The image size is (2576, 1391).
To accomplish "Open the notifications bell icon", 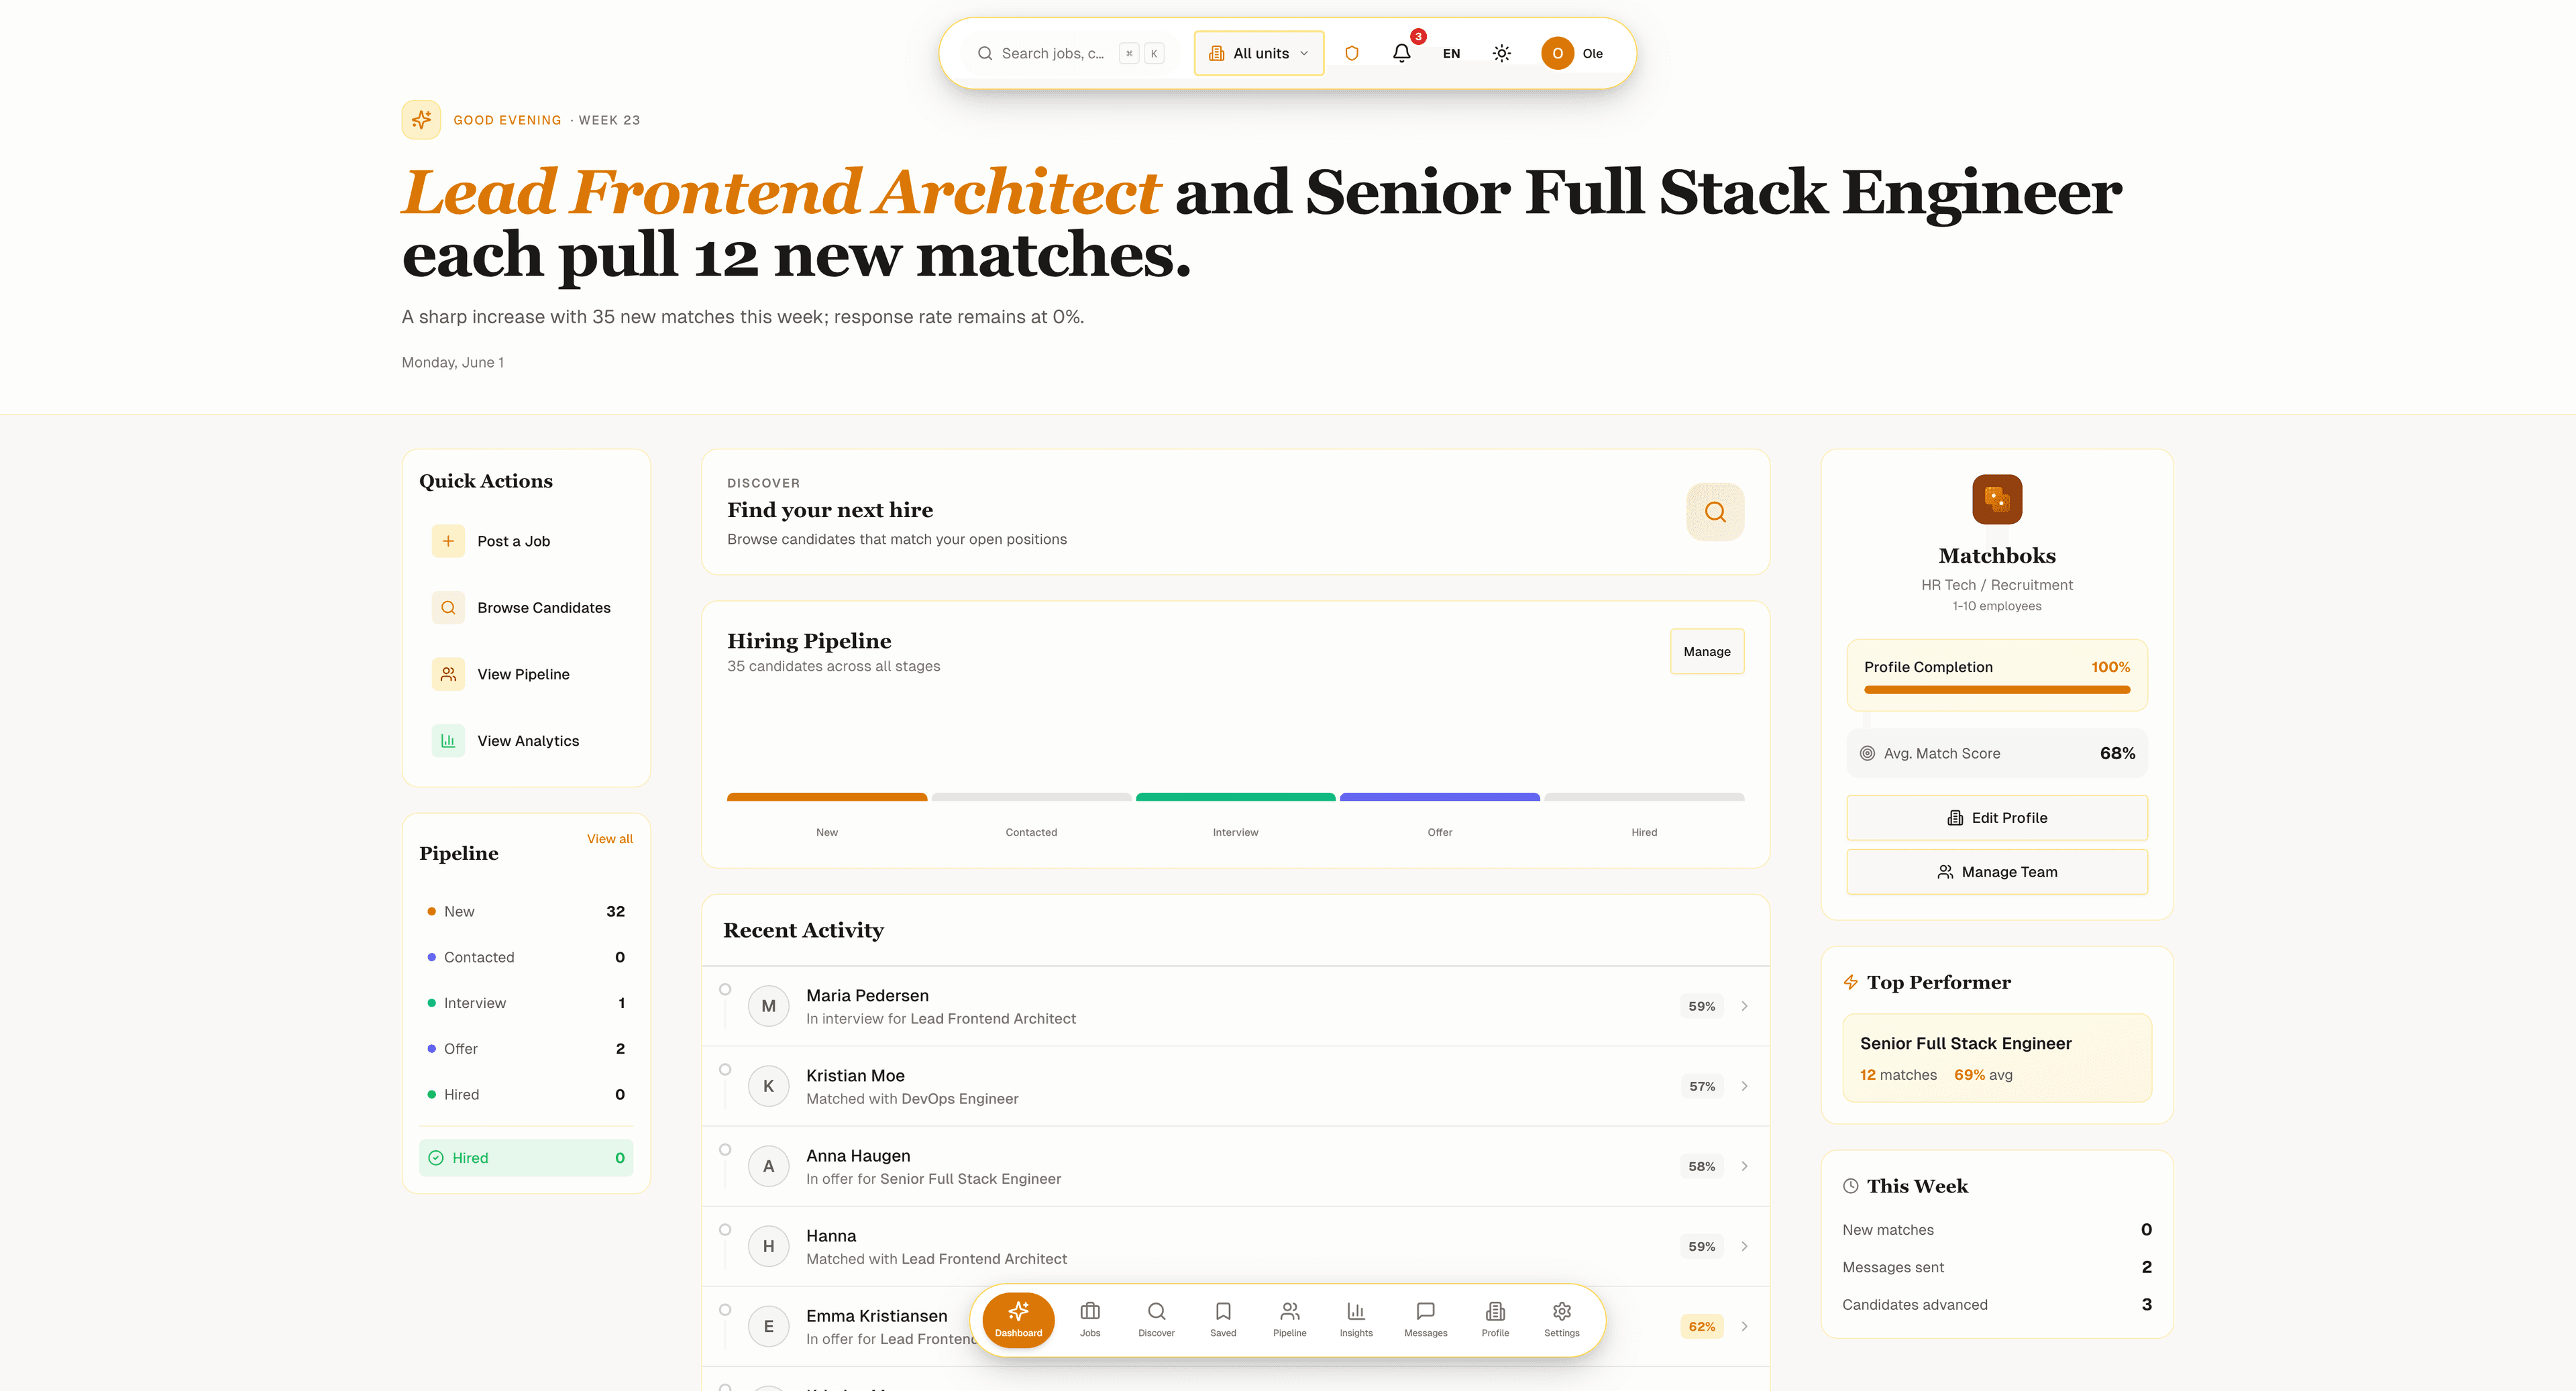I will point(1401,53).
